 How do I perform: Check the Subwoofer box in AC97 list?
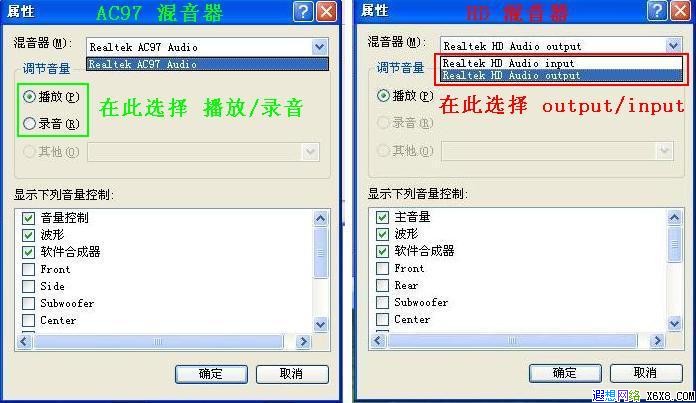(28, 303)
